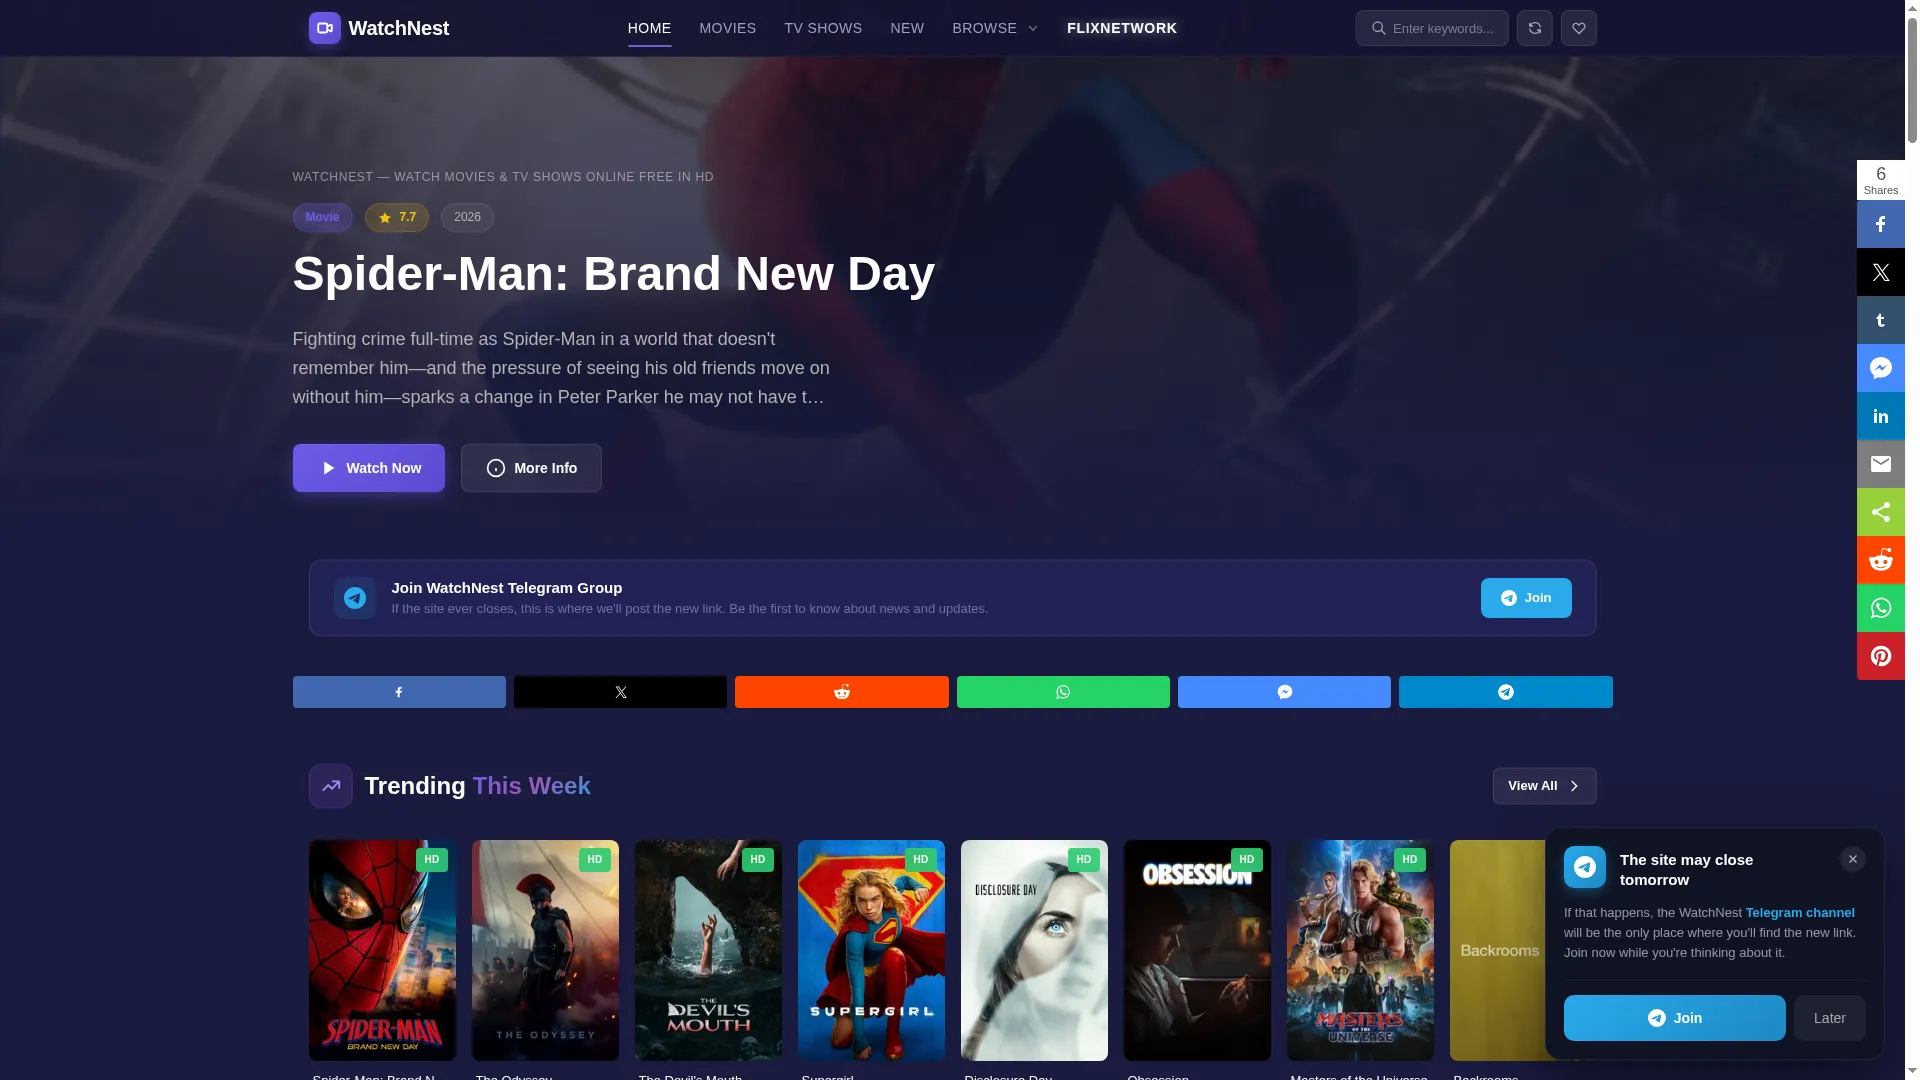The width and height of the screenshot is (1920, 1080).
Task: Share via Messenger from the side bar
Action: (1880, 368)
